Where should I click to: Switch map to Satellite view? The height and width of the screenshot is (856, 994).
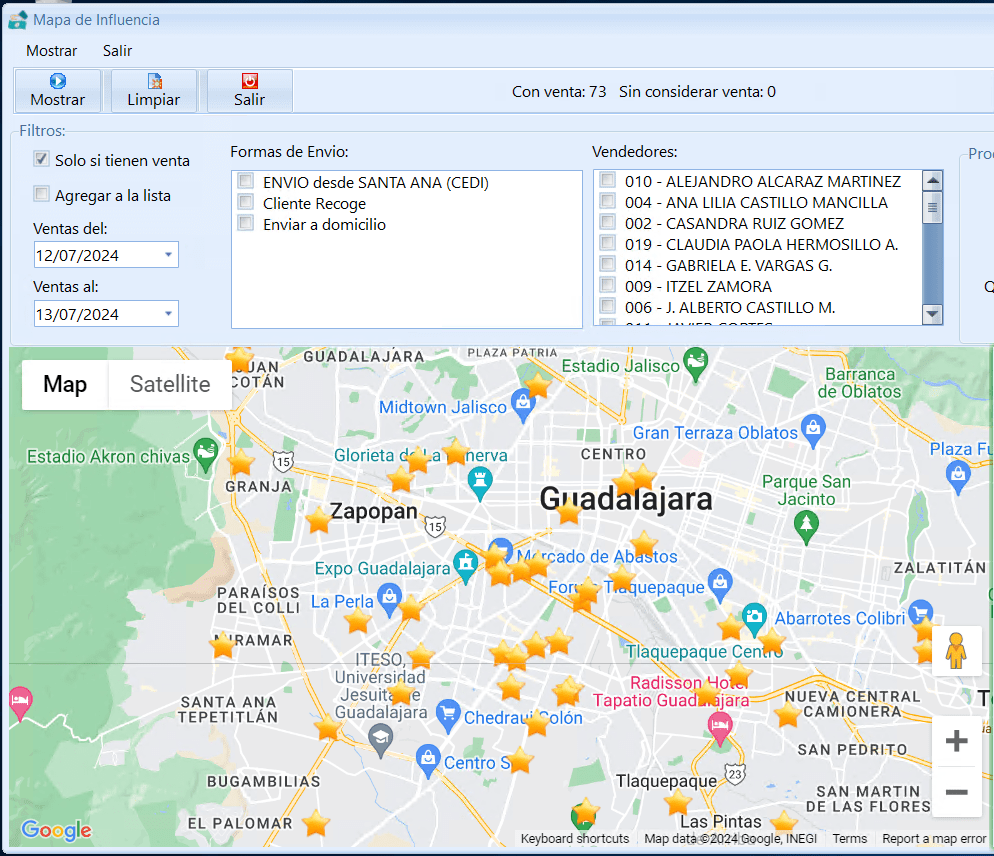170,385
